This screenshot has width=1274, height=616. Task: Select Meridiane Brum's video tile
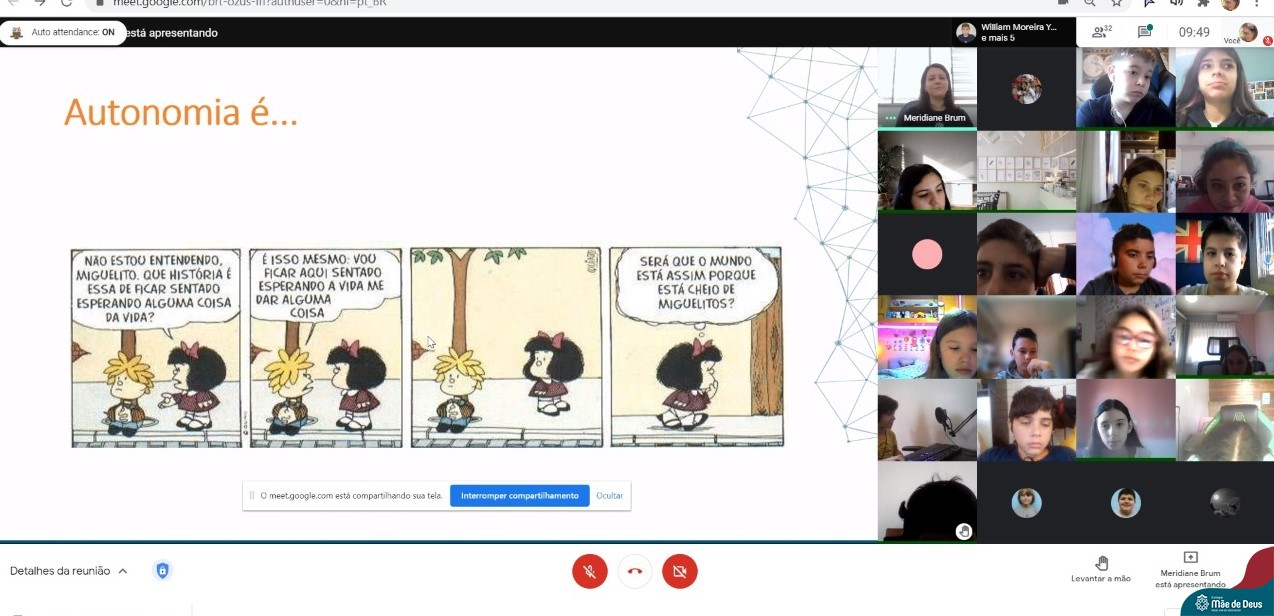927,88
